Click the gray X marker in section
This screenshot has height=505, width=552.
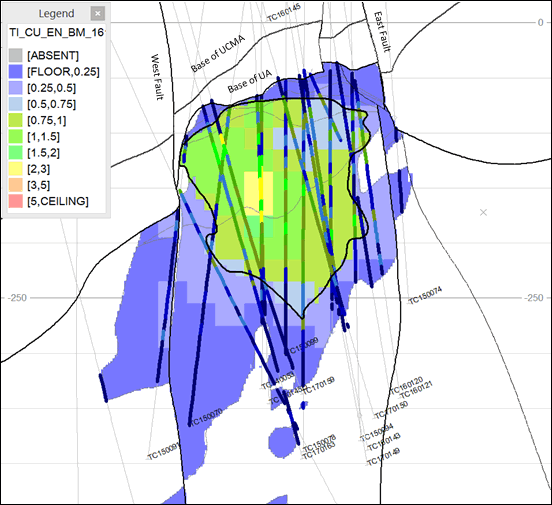tap(483, 212)
